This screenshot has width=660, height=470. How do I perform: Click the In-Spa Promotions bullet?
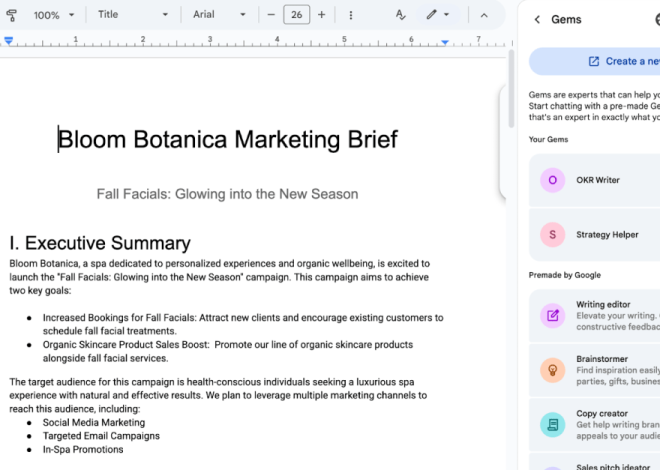pos(83,449)
